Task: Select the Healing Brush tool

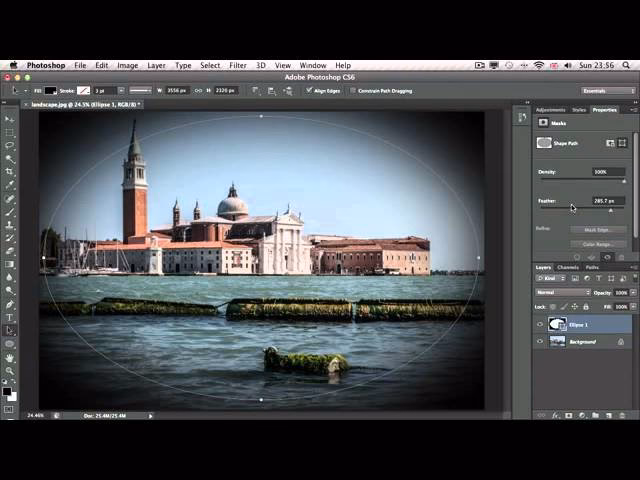Action: (9, 199)
